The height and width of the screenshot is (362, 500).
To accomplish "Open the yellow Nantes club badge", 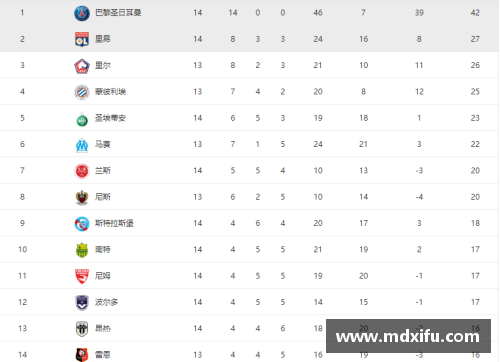I will pyautogui.click(x=82, y=250).
